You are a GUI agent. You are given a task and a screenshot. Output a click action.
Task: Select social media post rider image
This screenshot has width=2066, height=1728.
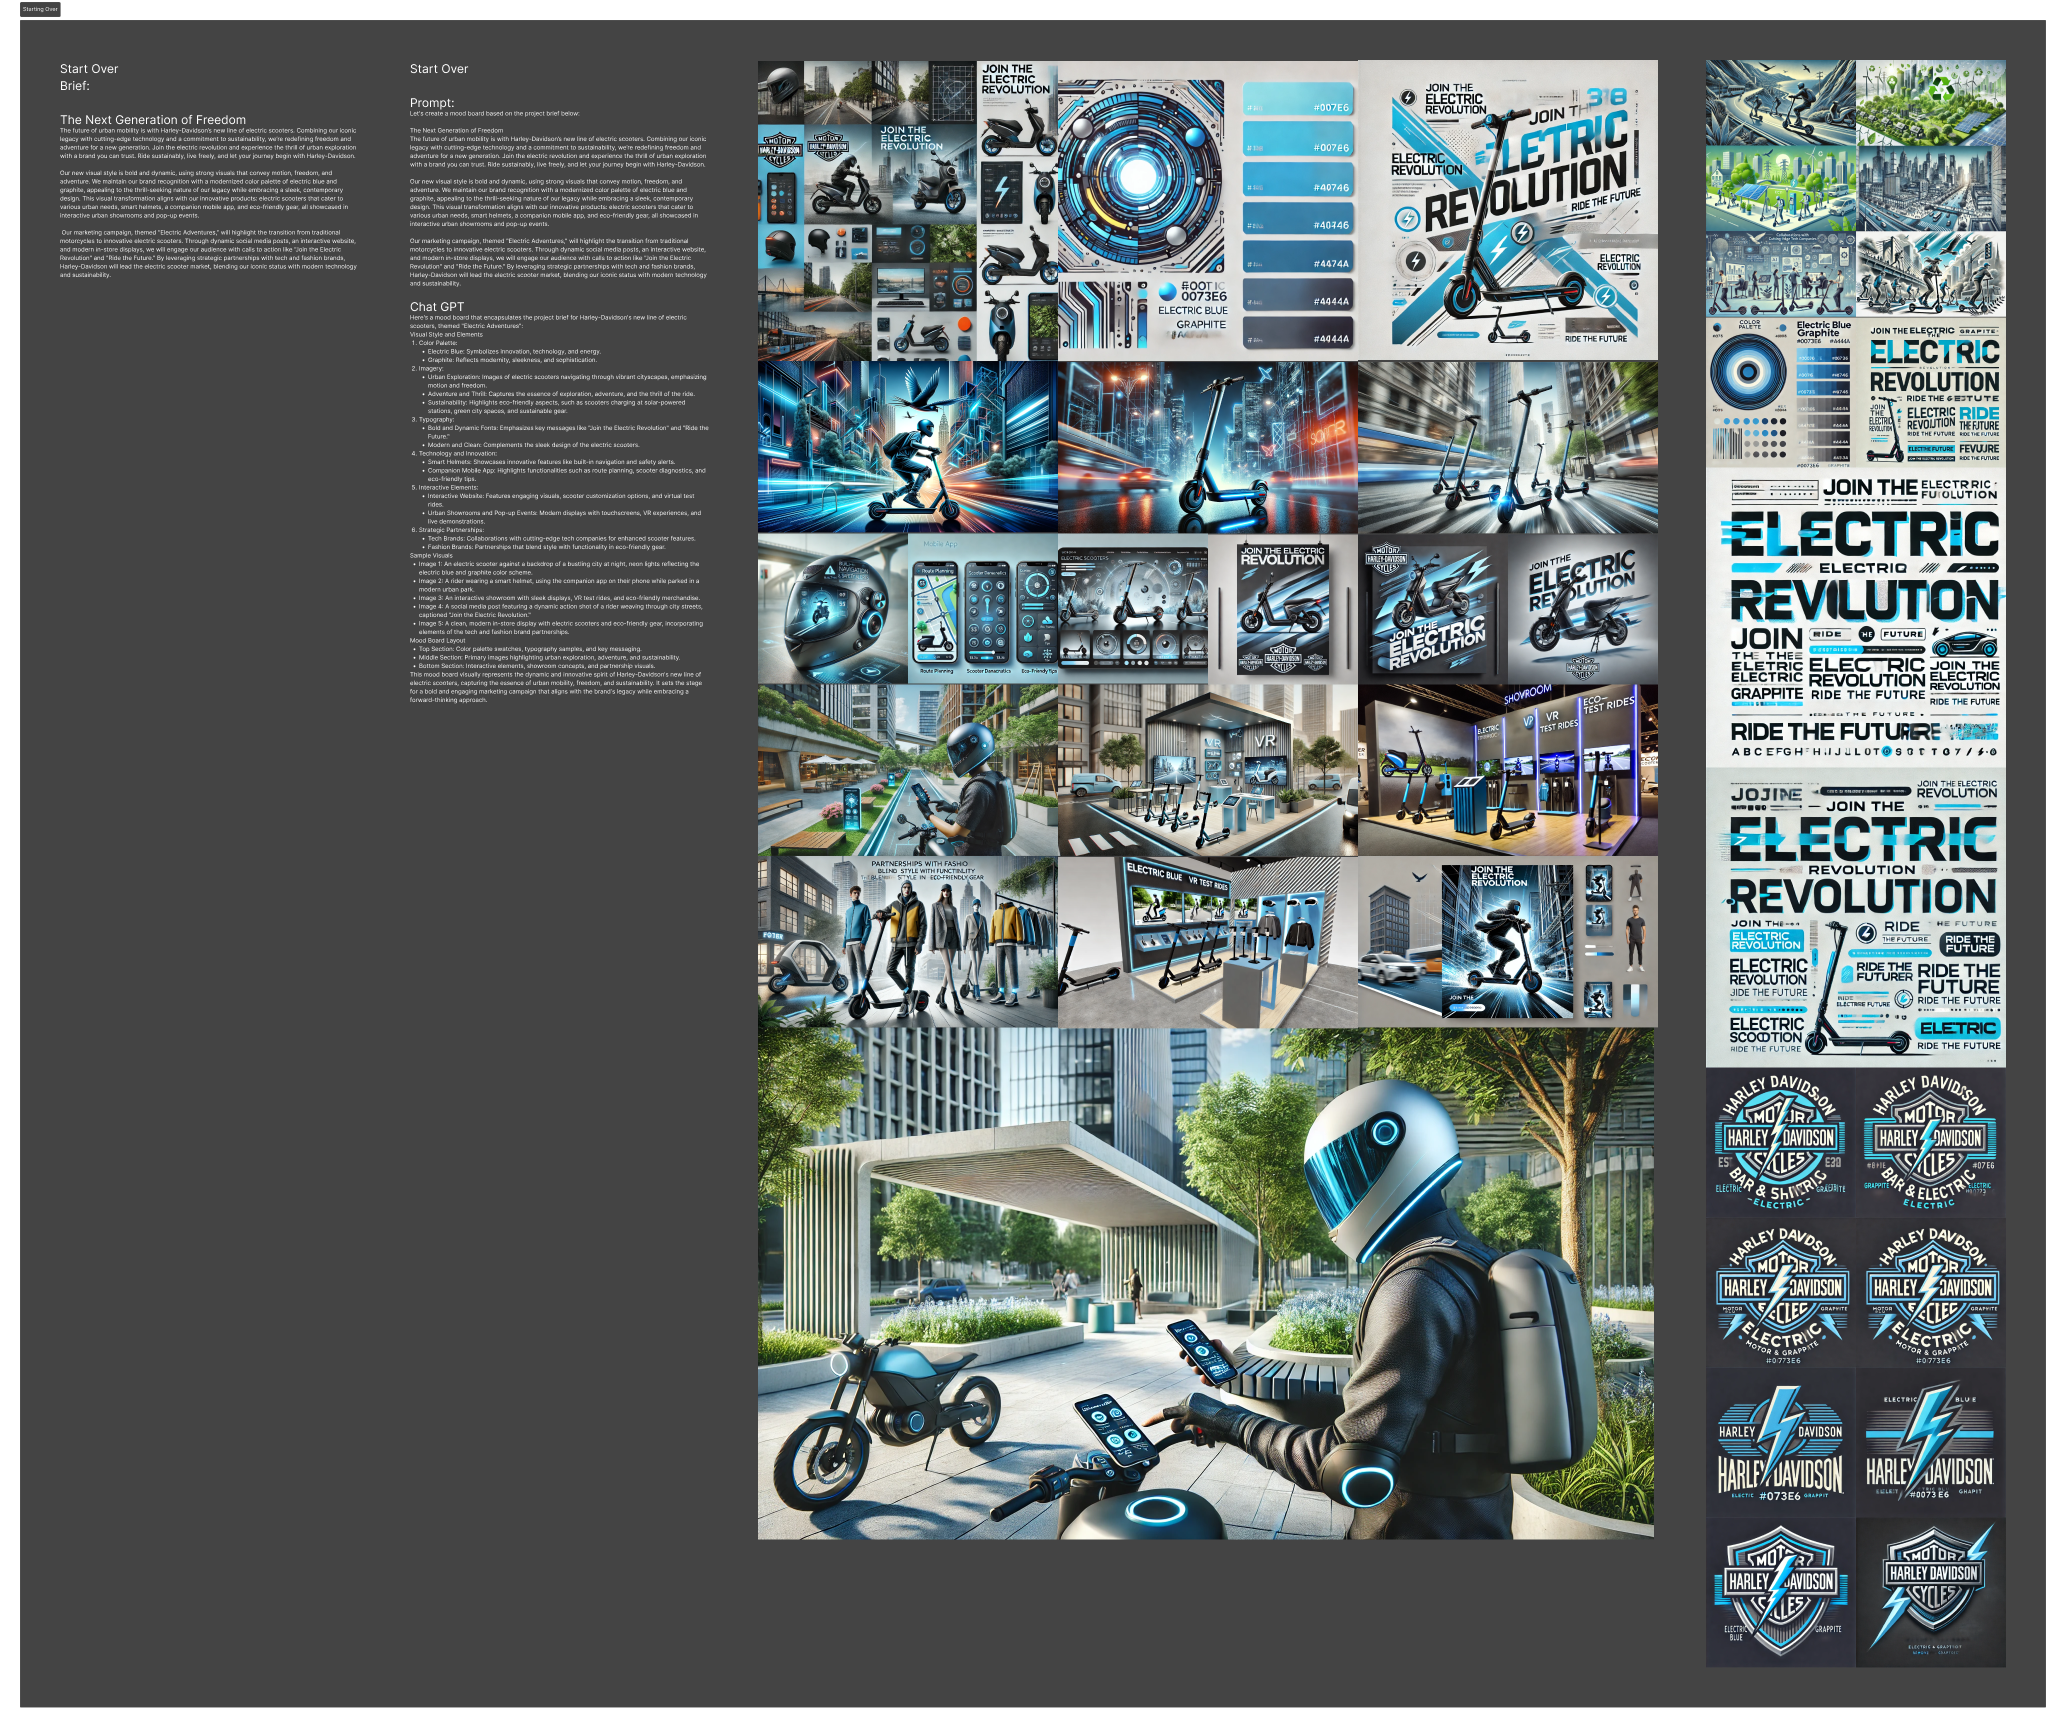[1507, 942]
